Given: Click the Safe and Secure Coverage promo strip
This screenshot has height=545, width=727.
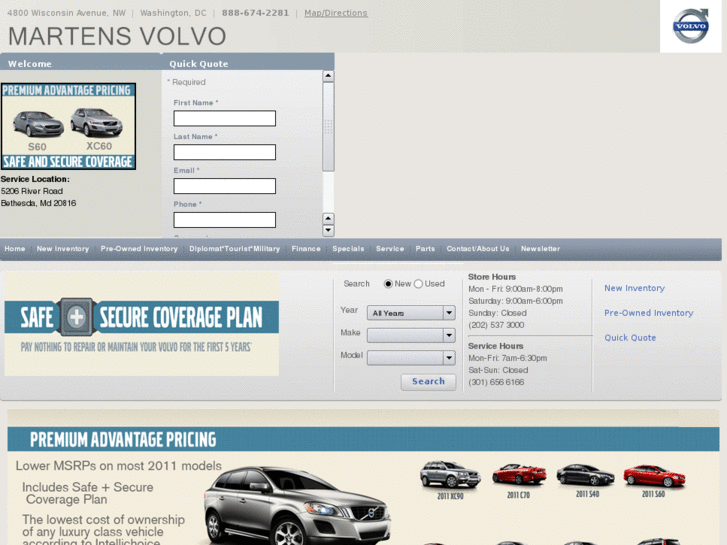Looking at the screenshot, I should click(x=68, y=162).
